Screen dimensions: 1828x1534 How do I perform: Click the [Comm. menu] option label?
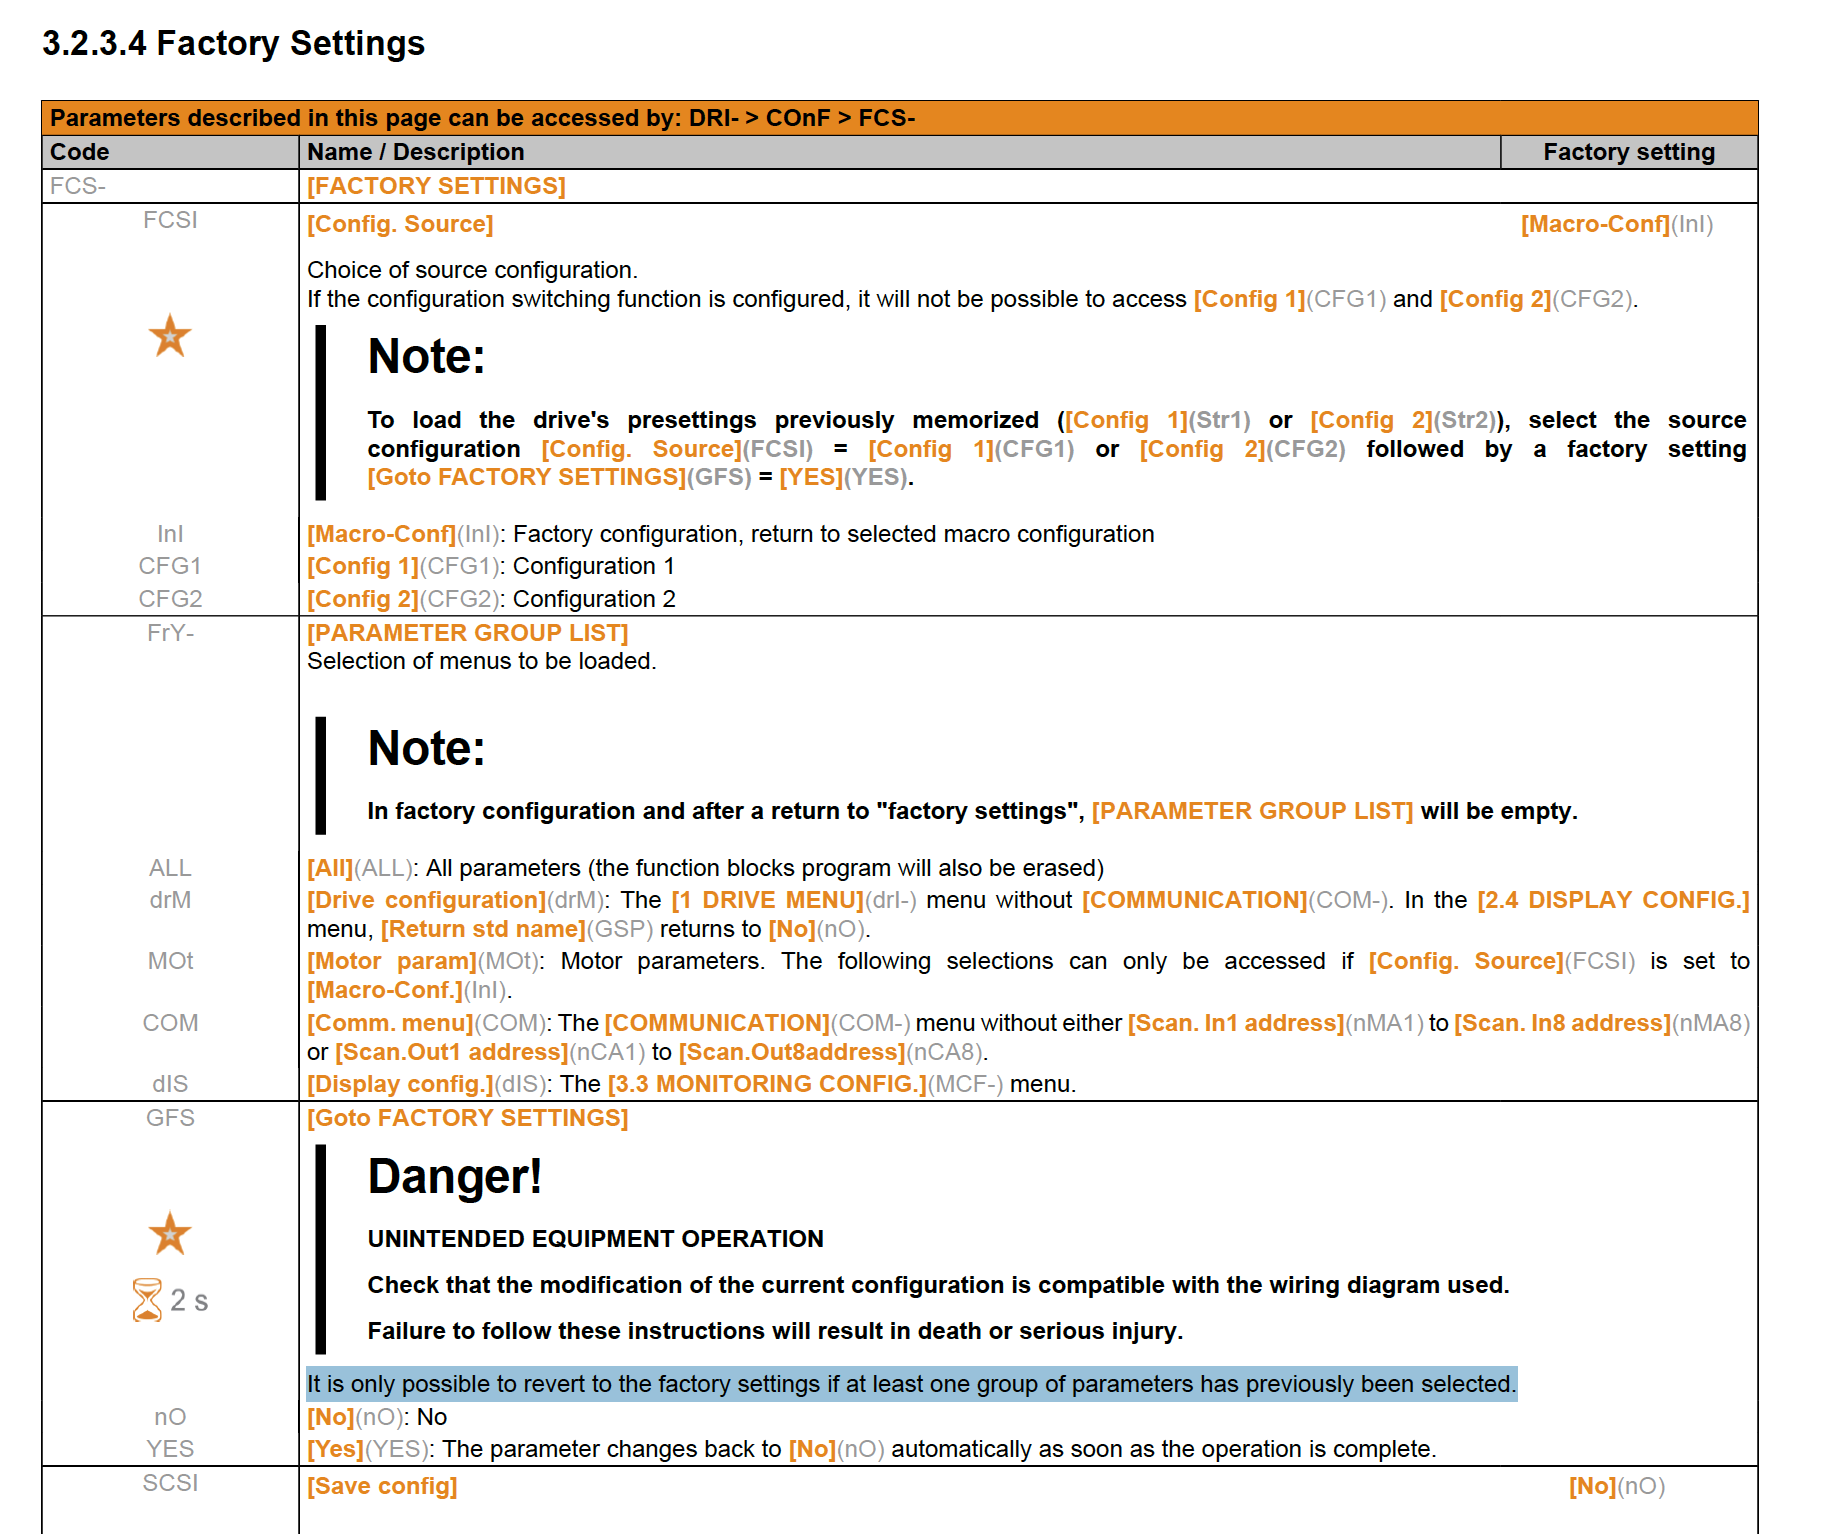click(390, 1023)
